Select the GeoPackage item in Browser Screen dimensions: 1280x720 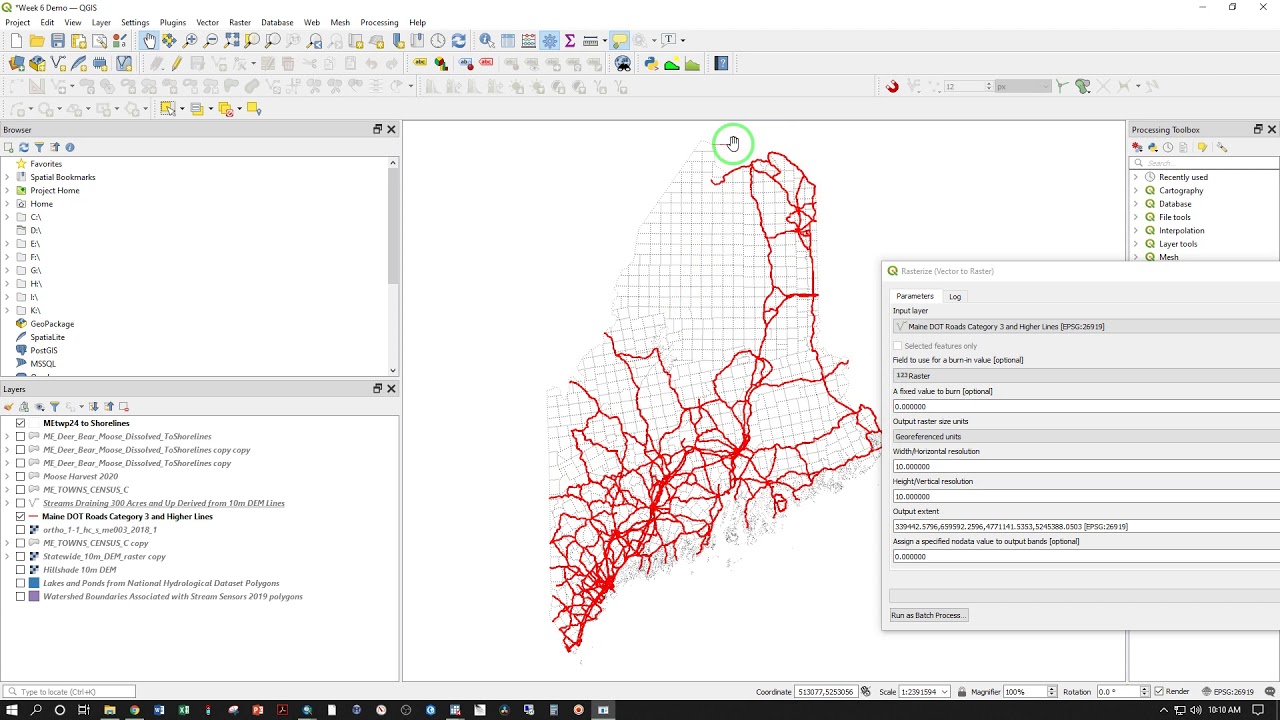coord(52,324)
